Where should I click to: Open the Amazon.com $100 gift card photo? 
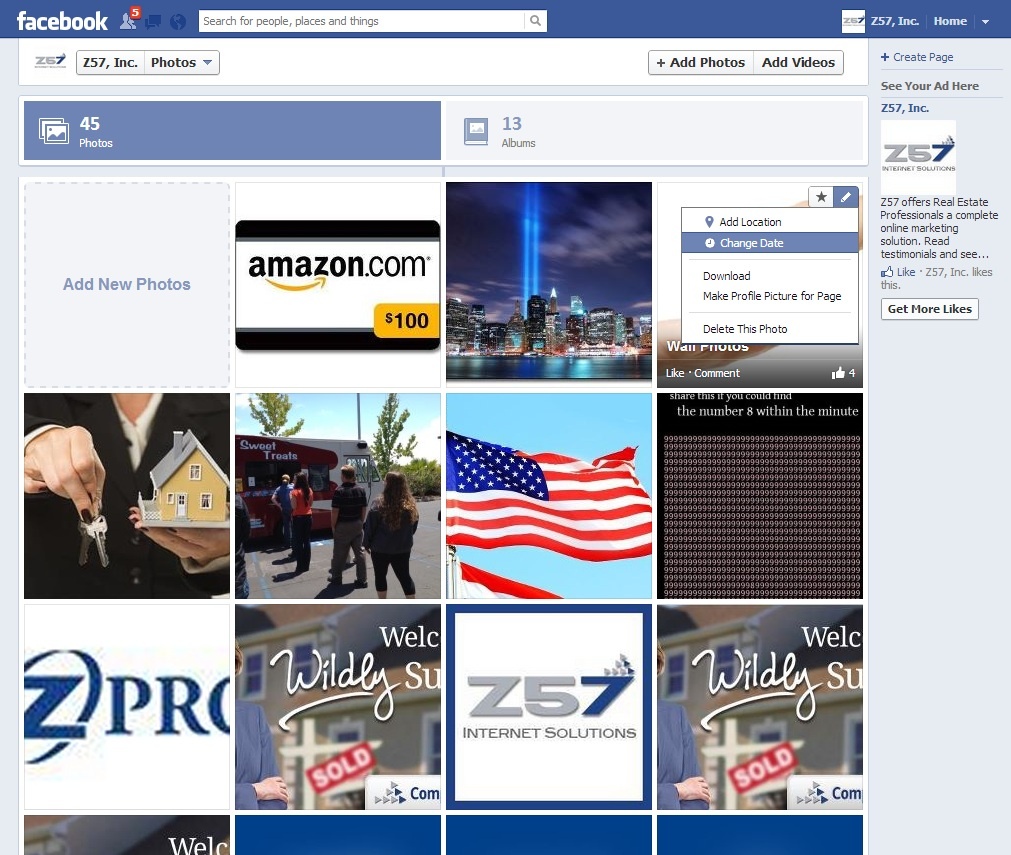coord(338,284)
